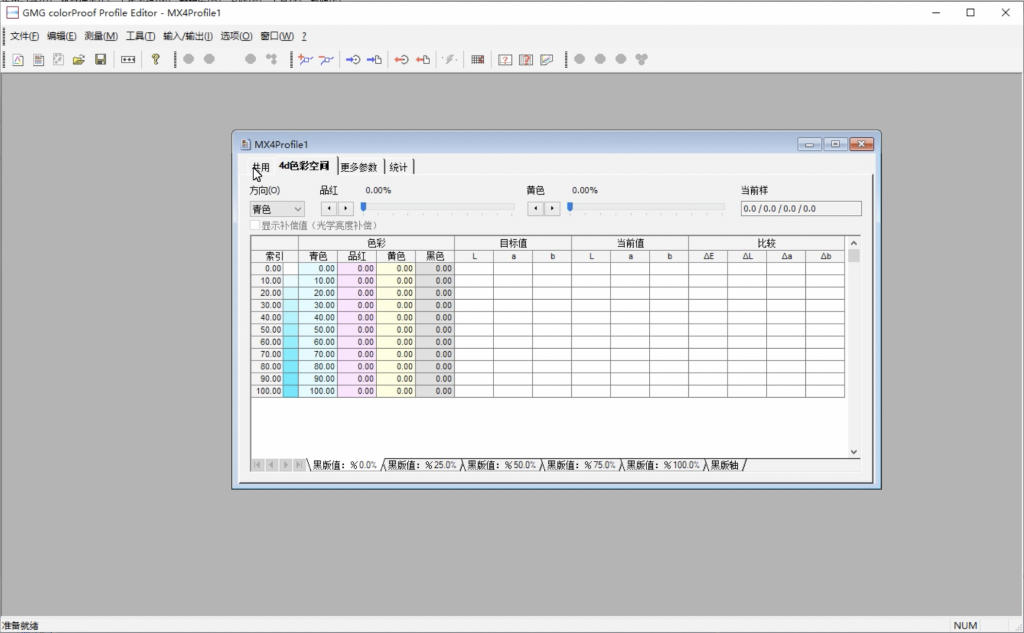This screenshot has height=633, width=1024.
Task: Open the 编辑(E) menu
Action: coord(61,36)
